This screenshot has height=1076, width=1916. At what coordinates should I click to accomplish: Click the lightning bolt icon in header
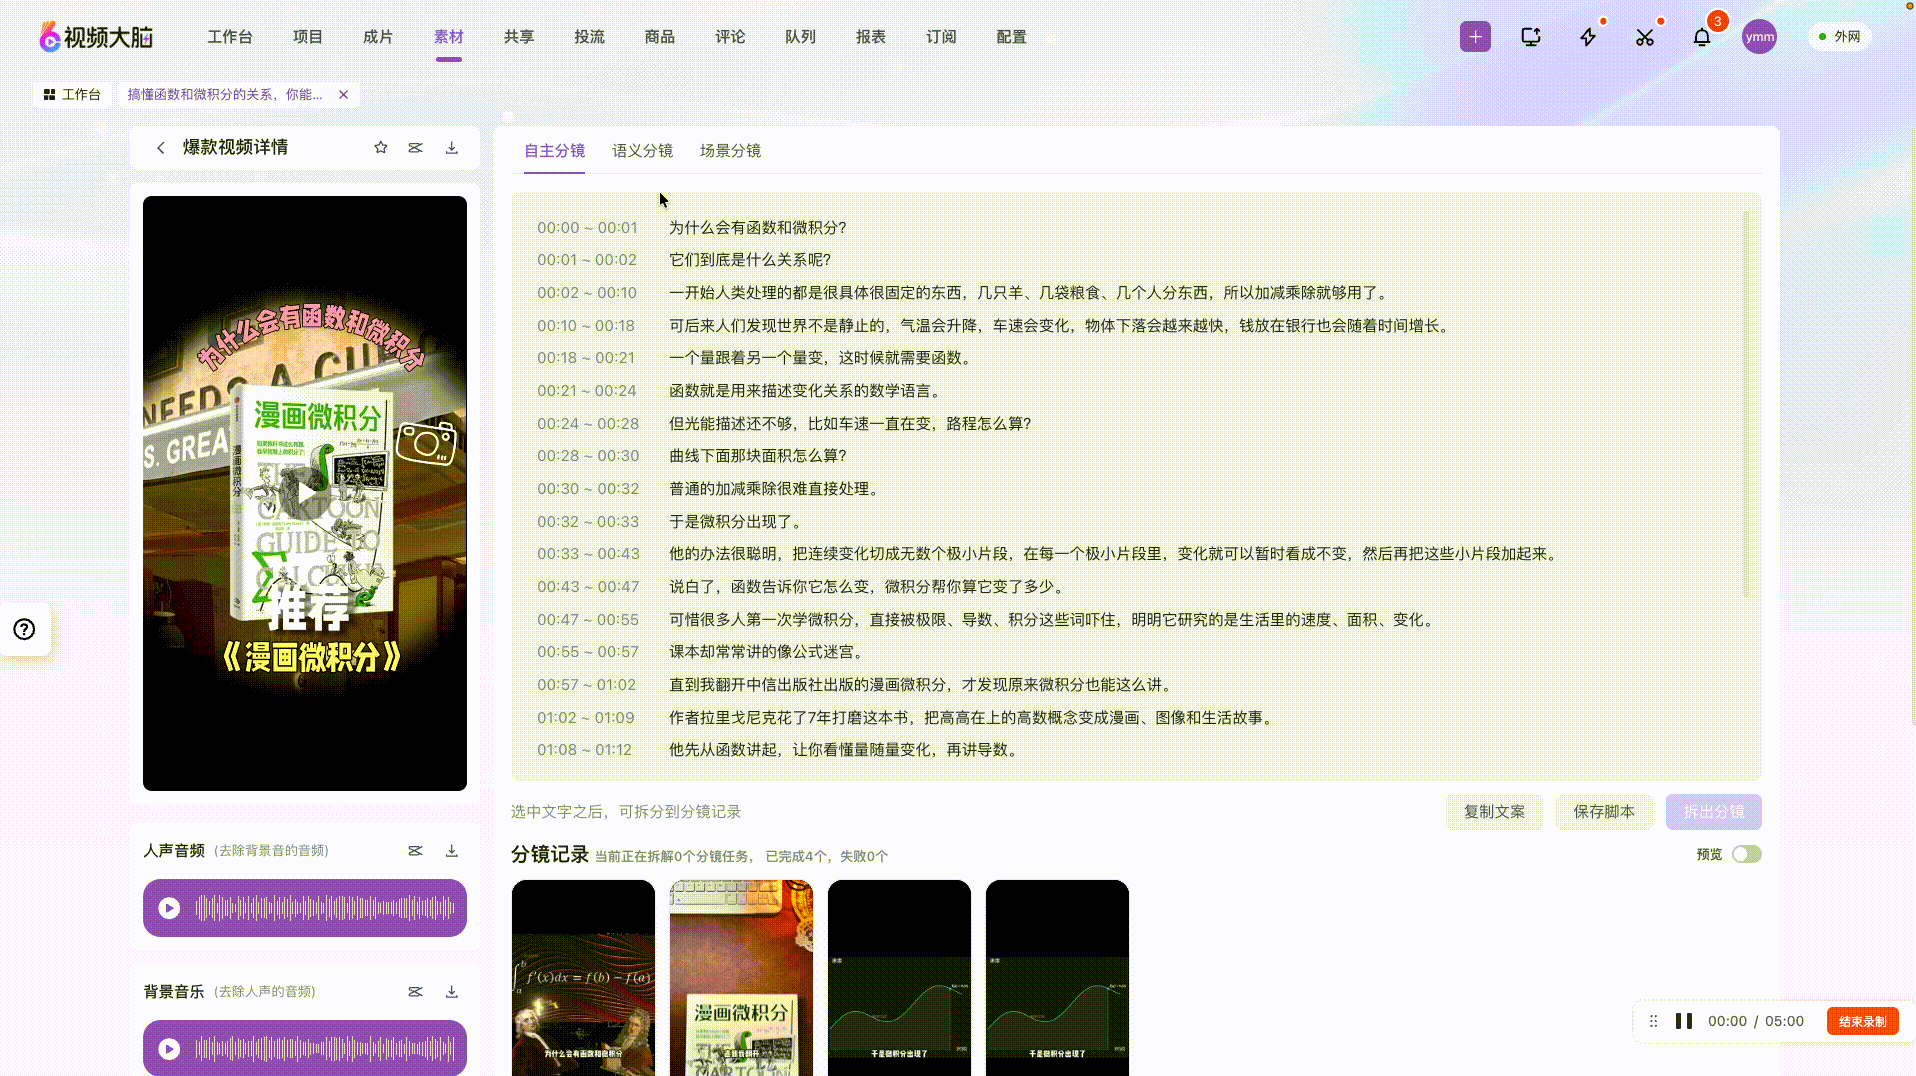click(x=1588, y=37)
